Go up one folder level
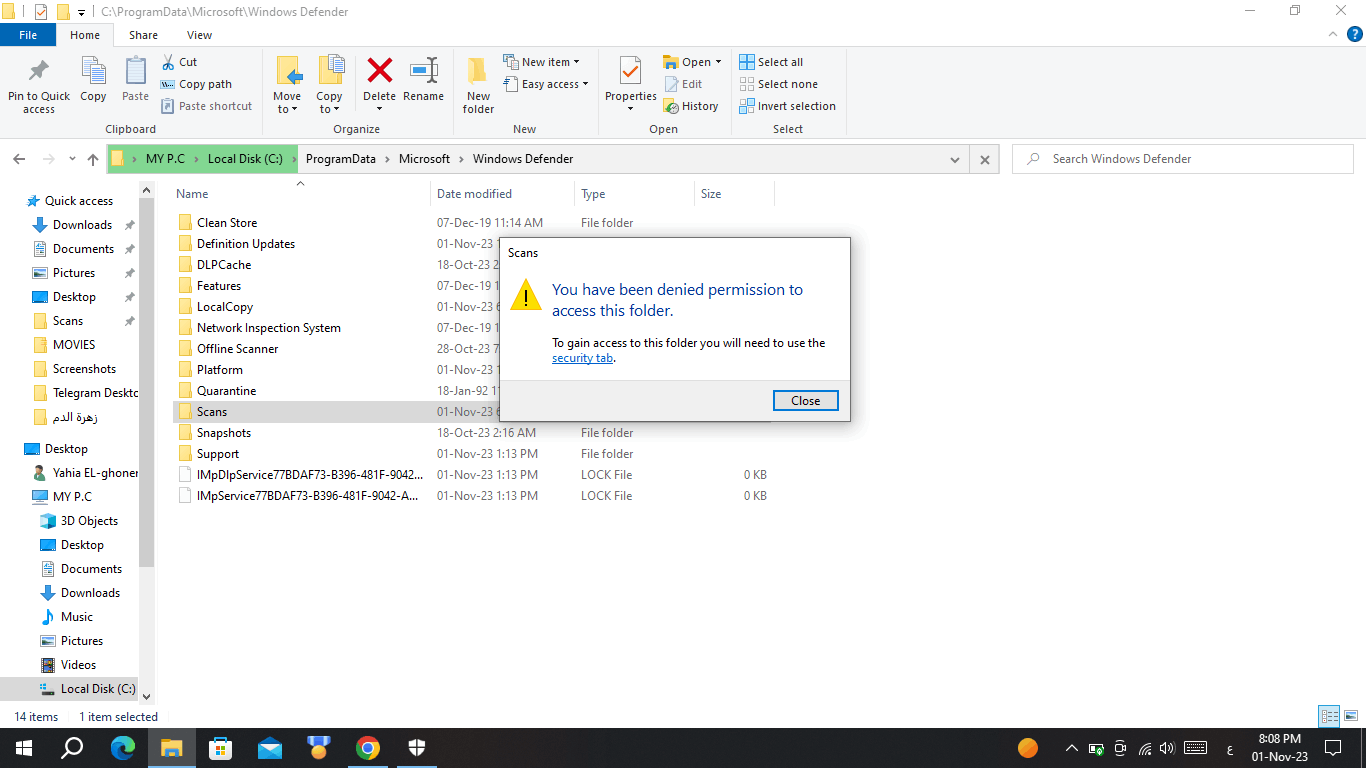 (x=93, y=159)
